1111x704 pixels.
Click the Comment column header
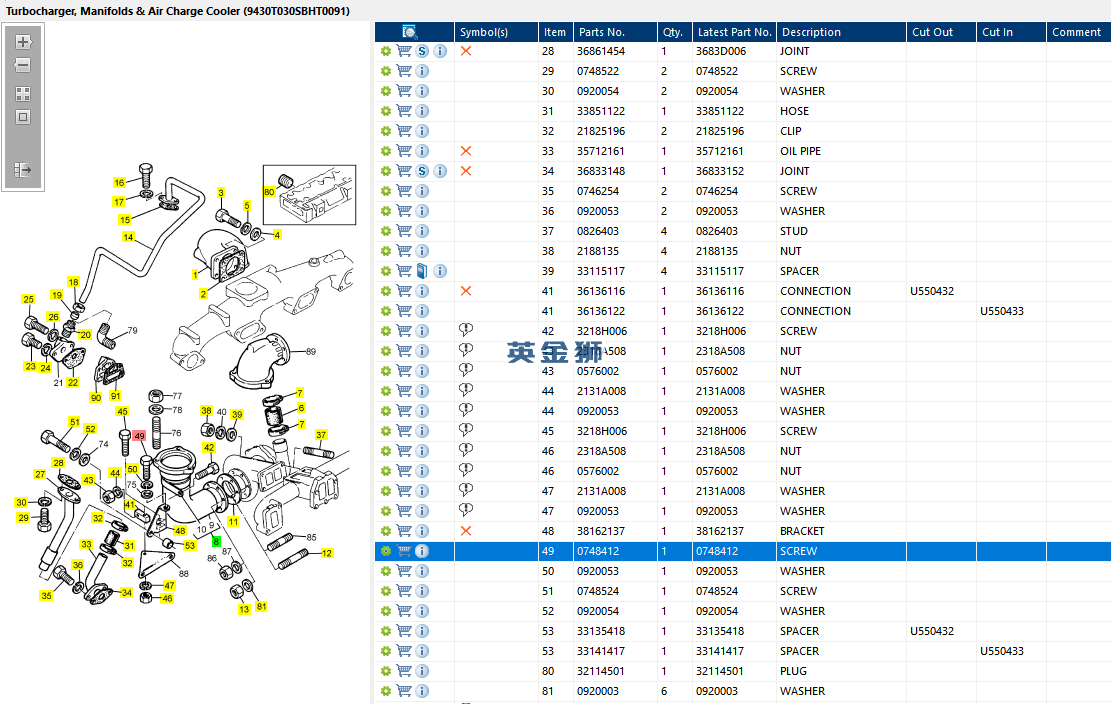(1078, 32)
